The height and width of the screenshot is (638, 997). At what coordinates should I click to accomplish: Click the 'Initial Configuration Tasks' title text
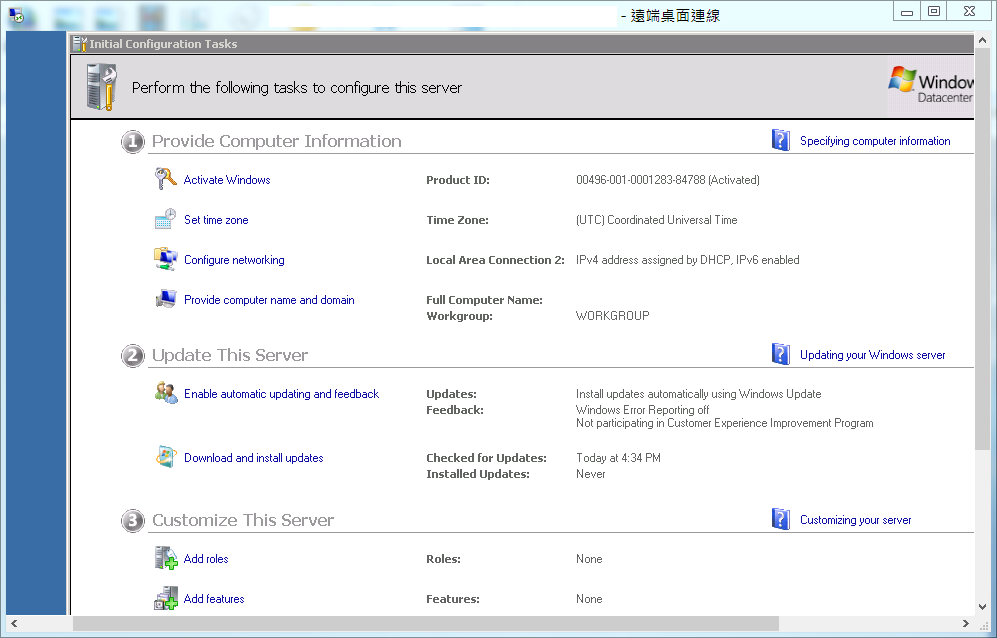(163, 44)
